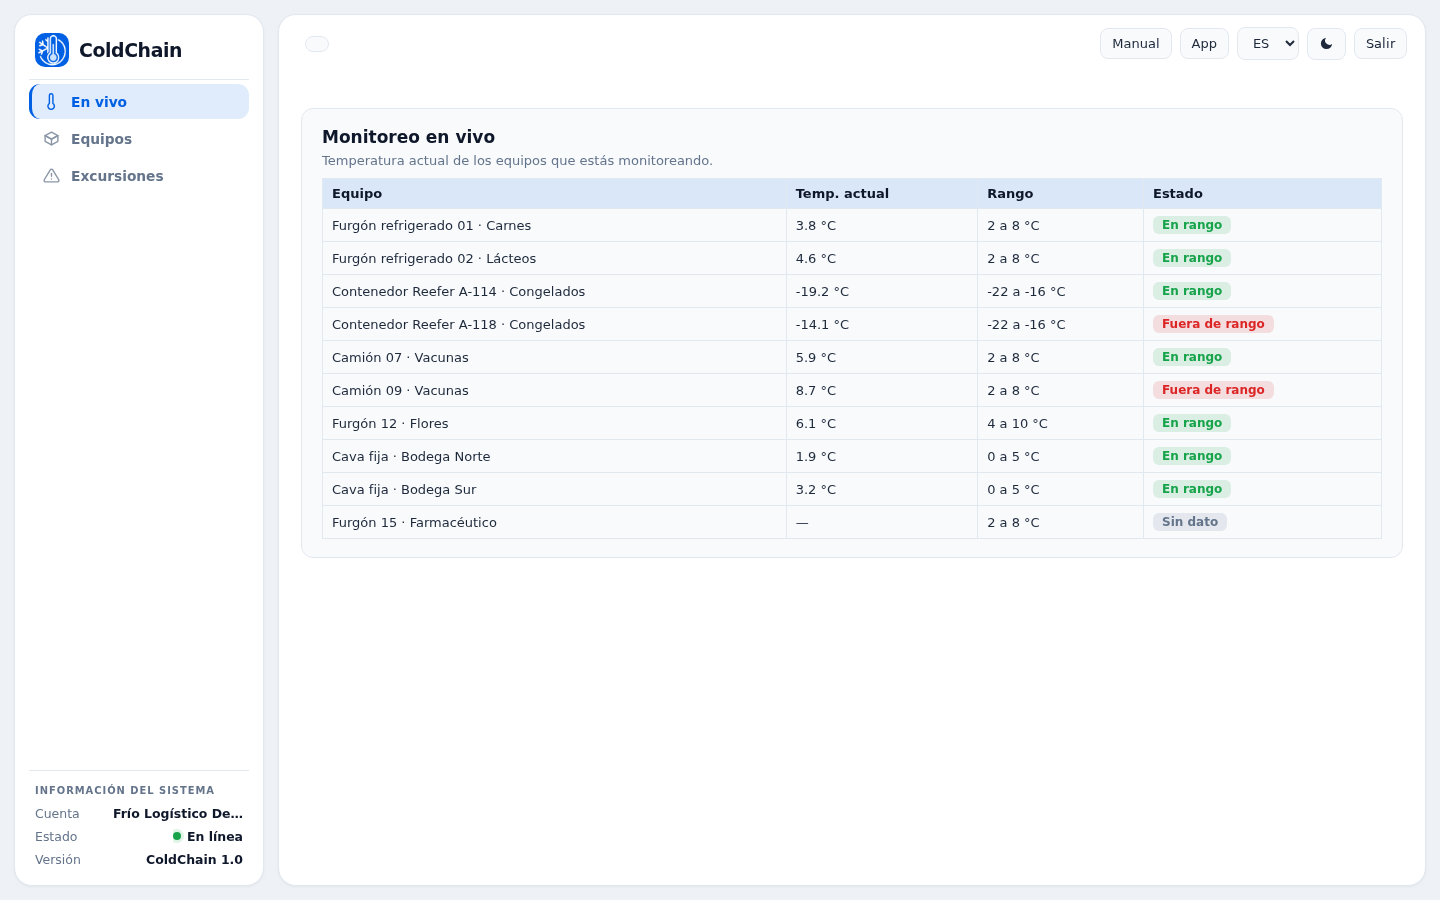The image size is (1440, 900).
Task: Click the Fuera de rango badge for Reefer A-118
Action: coord(1213,324)
